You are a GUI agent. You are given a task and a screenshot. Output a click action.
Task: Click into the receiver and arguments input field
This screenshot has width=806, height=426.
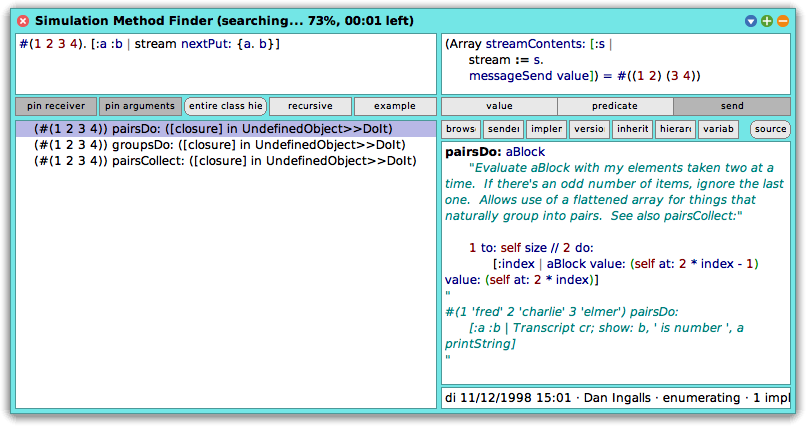click(x=226, y=64)
